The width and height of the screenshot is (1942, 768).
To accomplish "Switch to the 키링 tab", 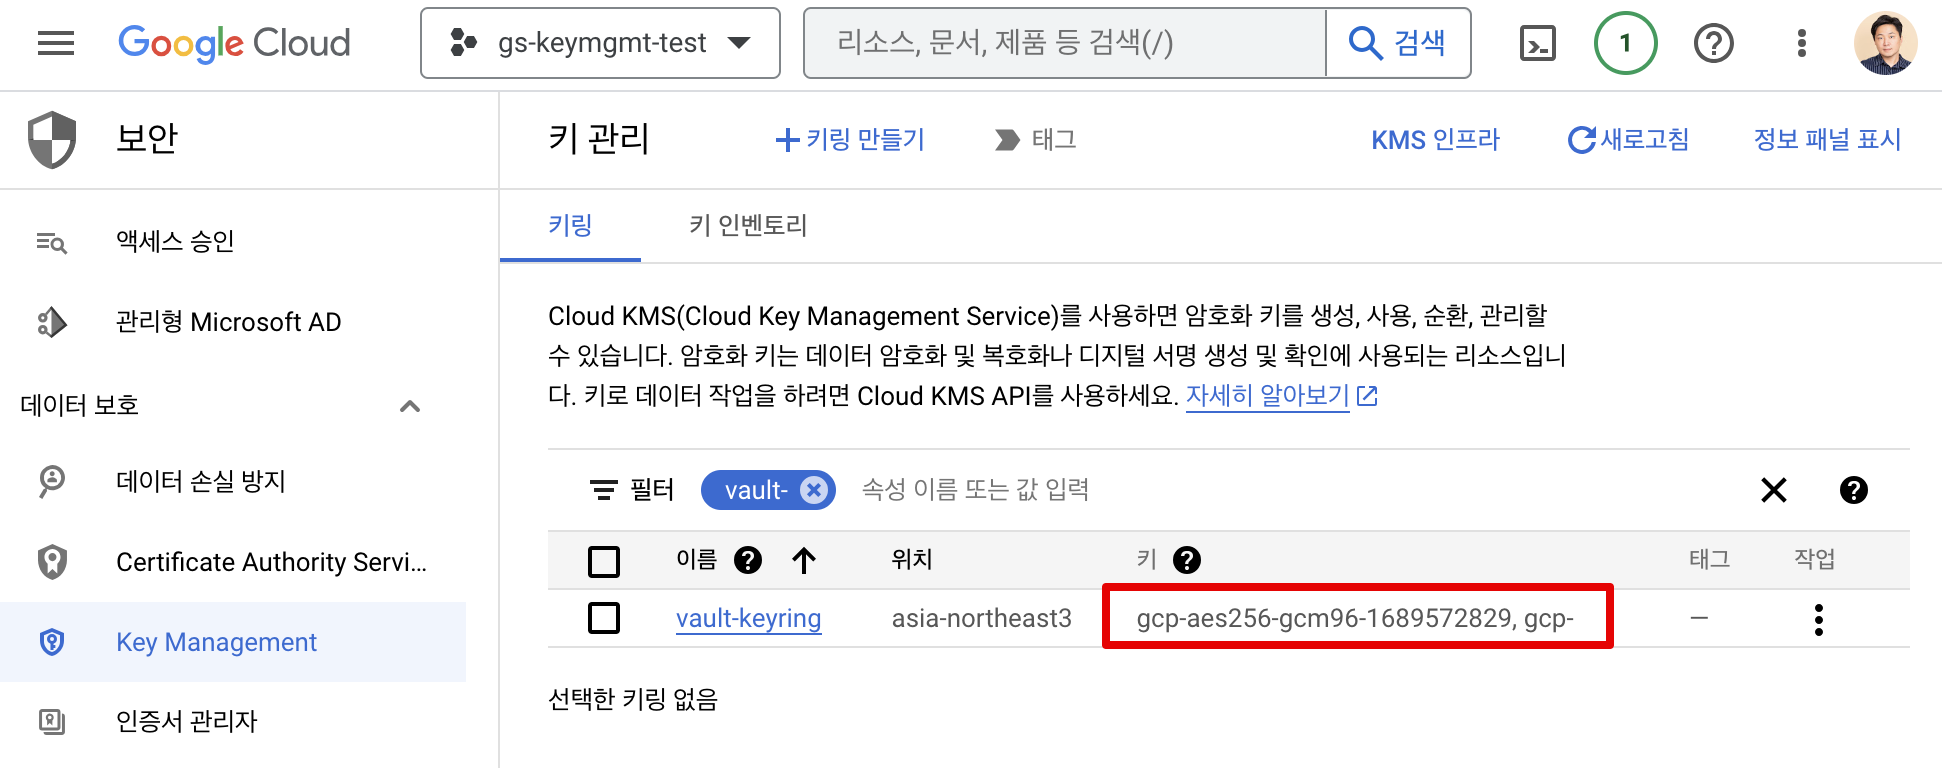I will point(570,226).
